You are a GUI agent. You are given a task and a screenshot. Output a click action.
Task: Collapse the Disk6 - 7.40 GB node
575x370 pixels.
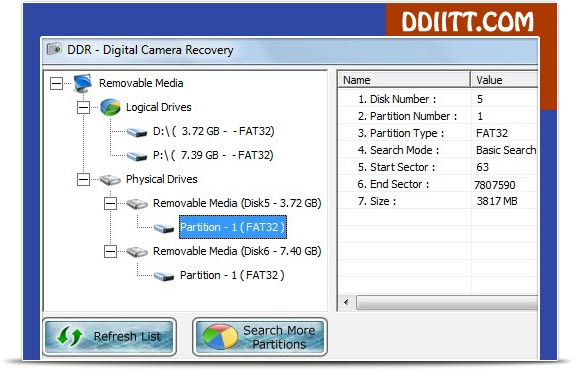110,252
